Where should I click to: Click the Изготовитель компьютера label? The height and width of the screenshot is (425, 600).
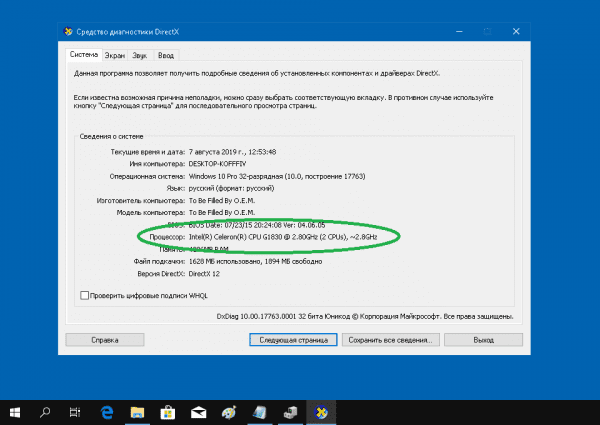point(140,200)
